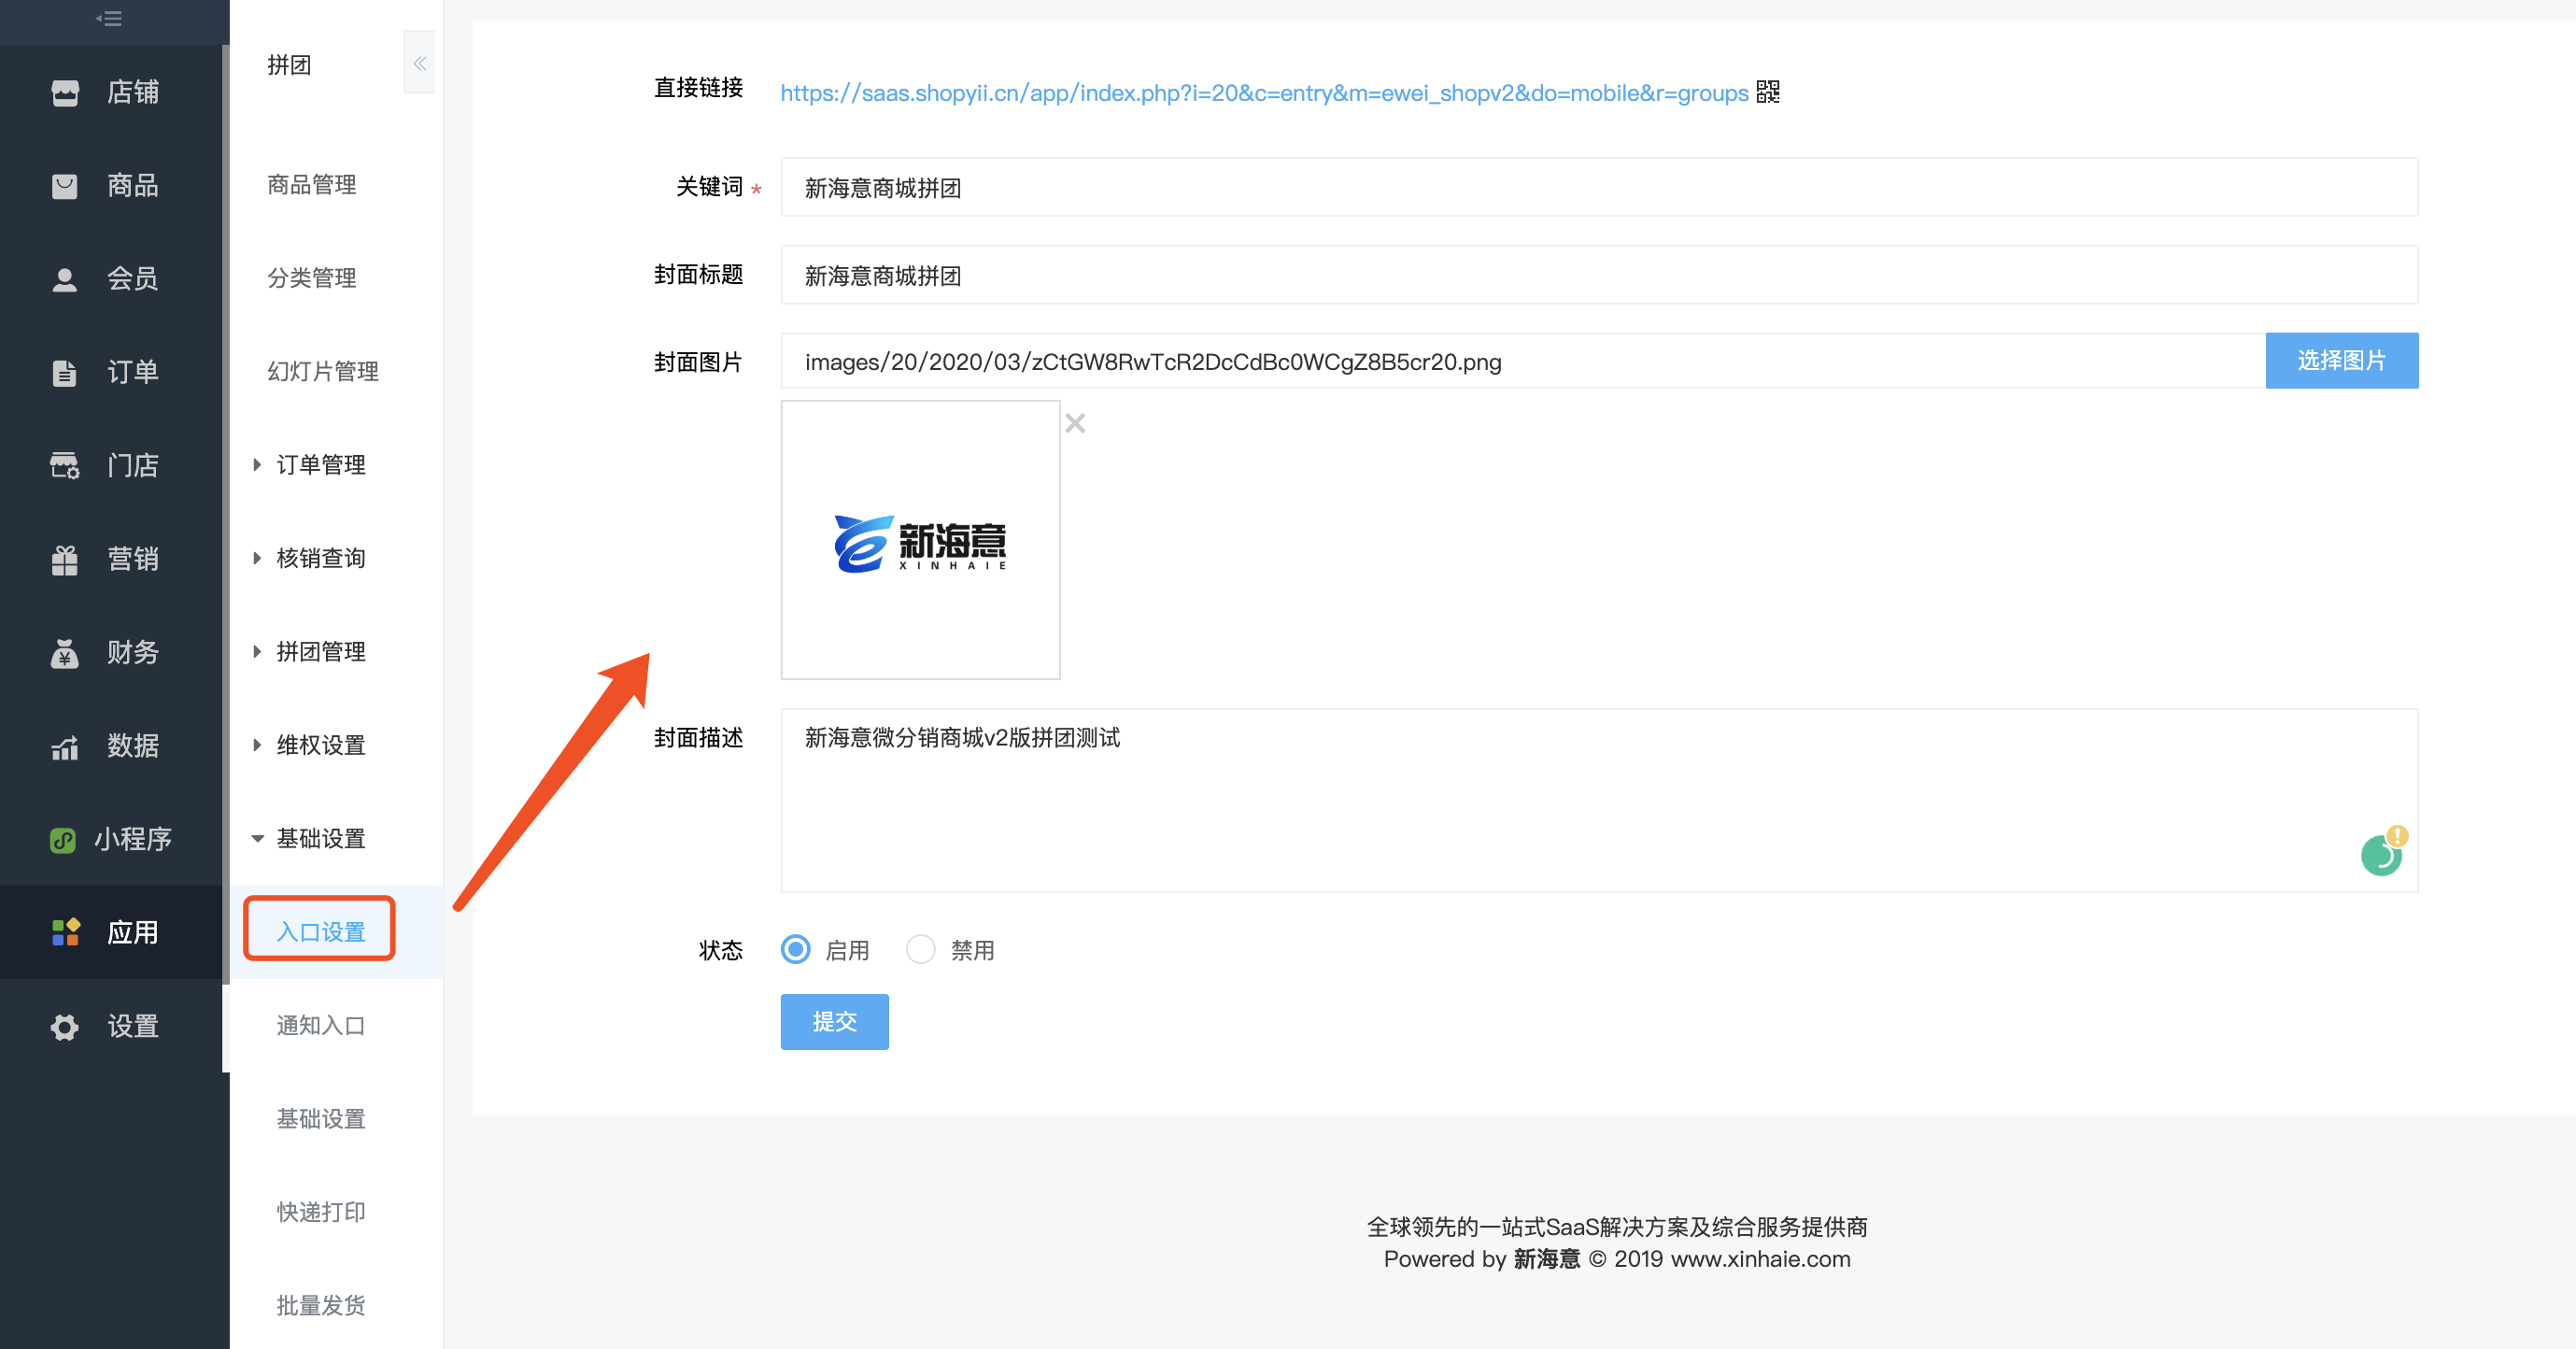Select the 启用 status radio button
This screenshot has width=2576, height=1349.
(x=796, y=950)
